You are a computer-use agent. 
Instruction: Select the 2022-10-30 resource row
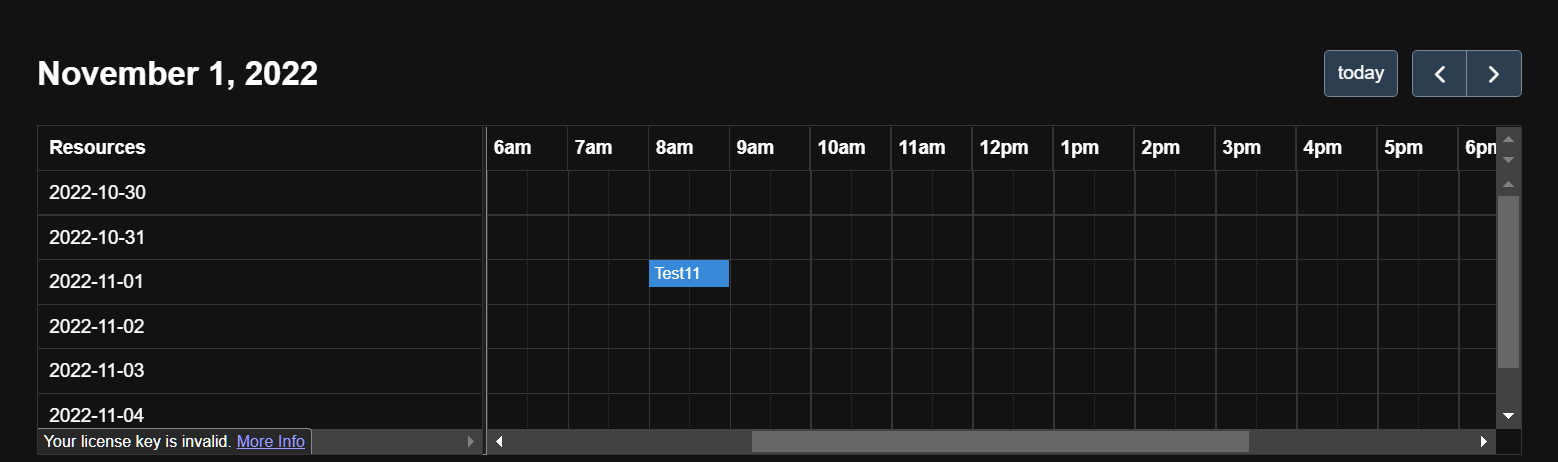(x=260, y=193)
